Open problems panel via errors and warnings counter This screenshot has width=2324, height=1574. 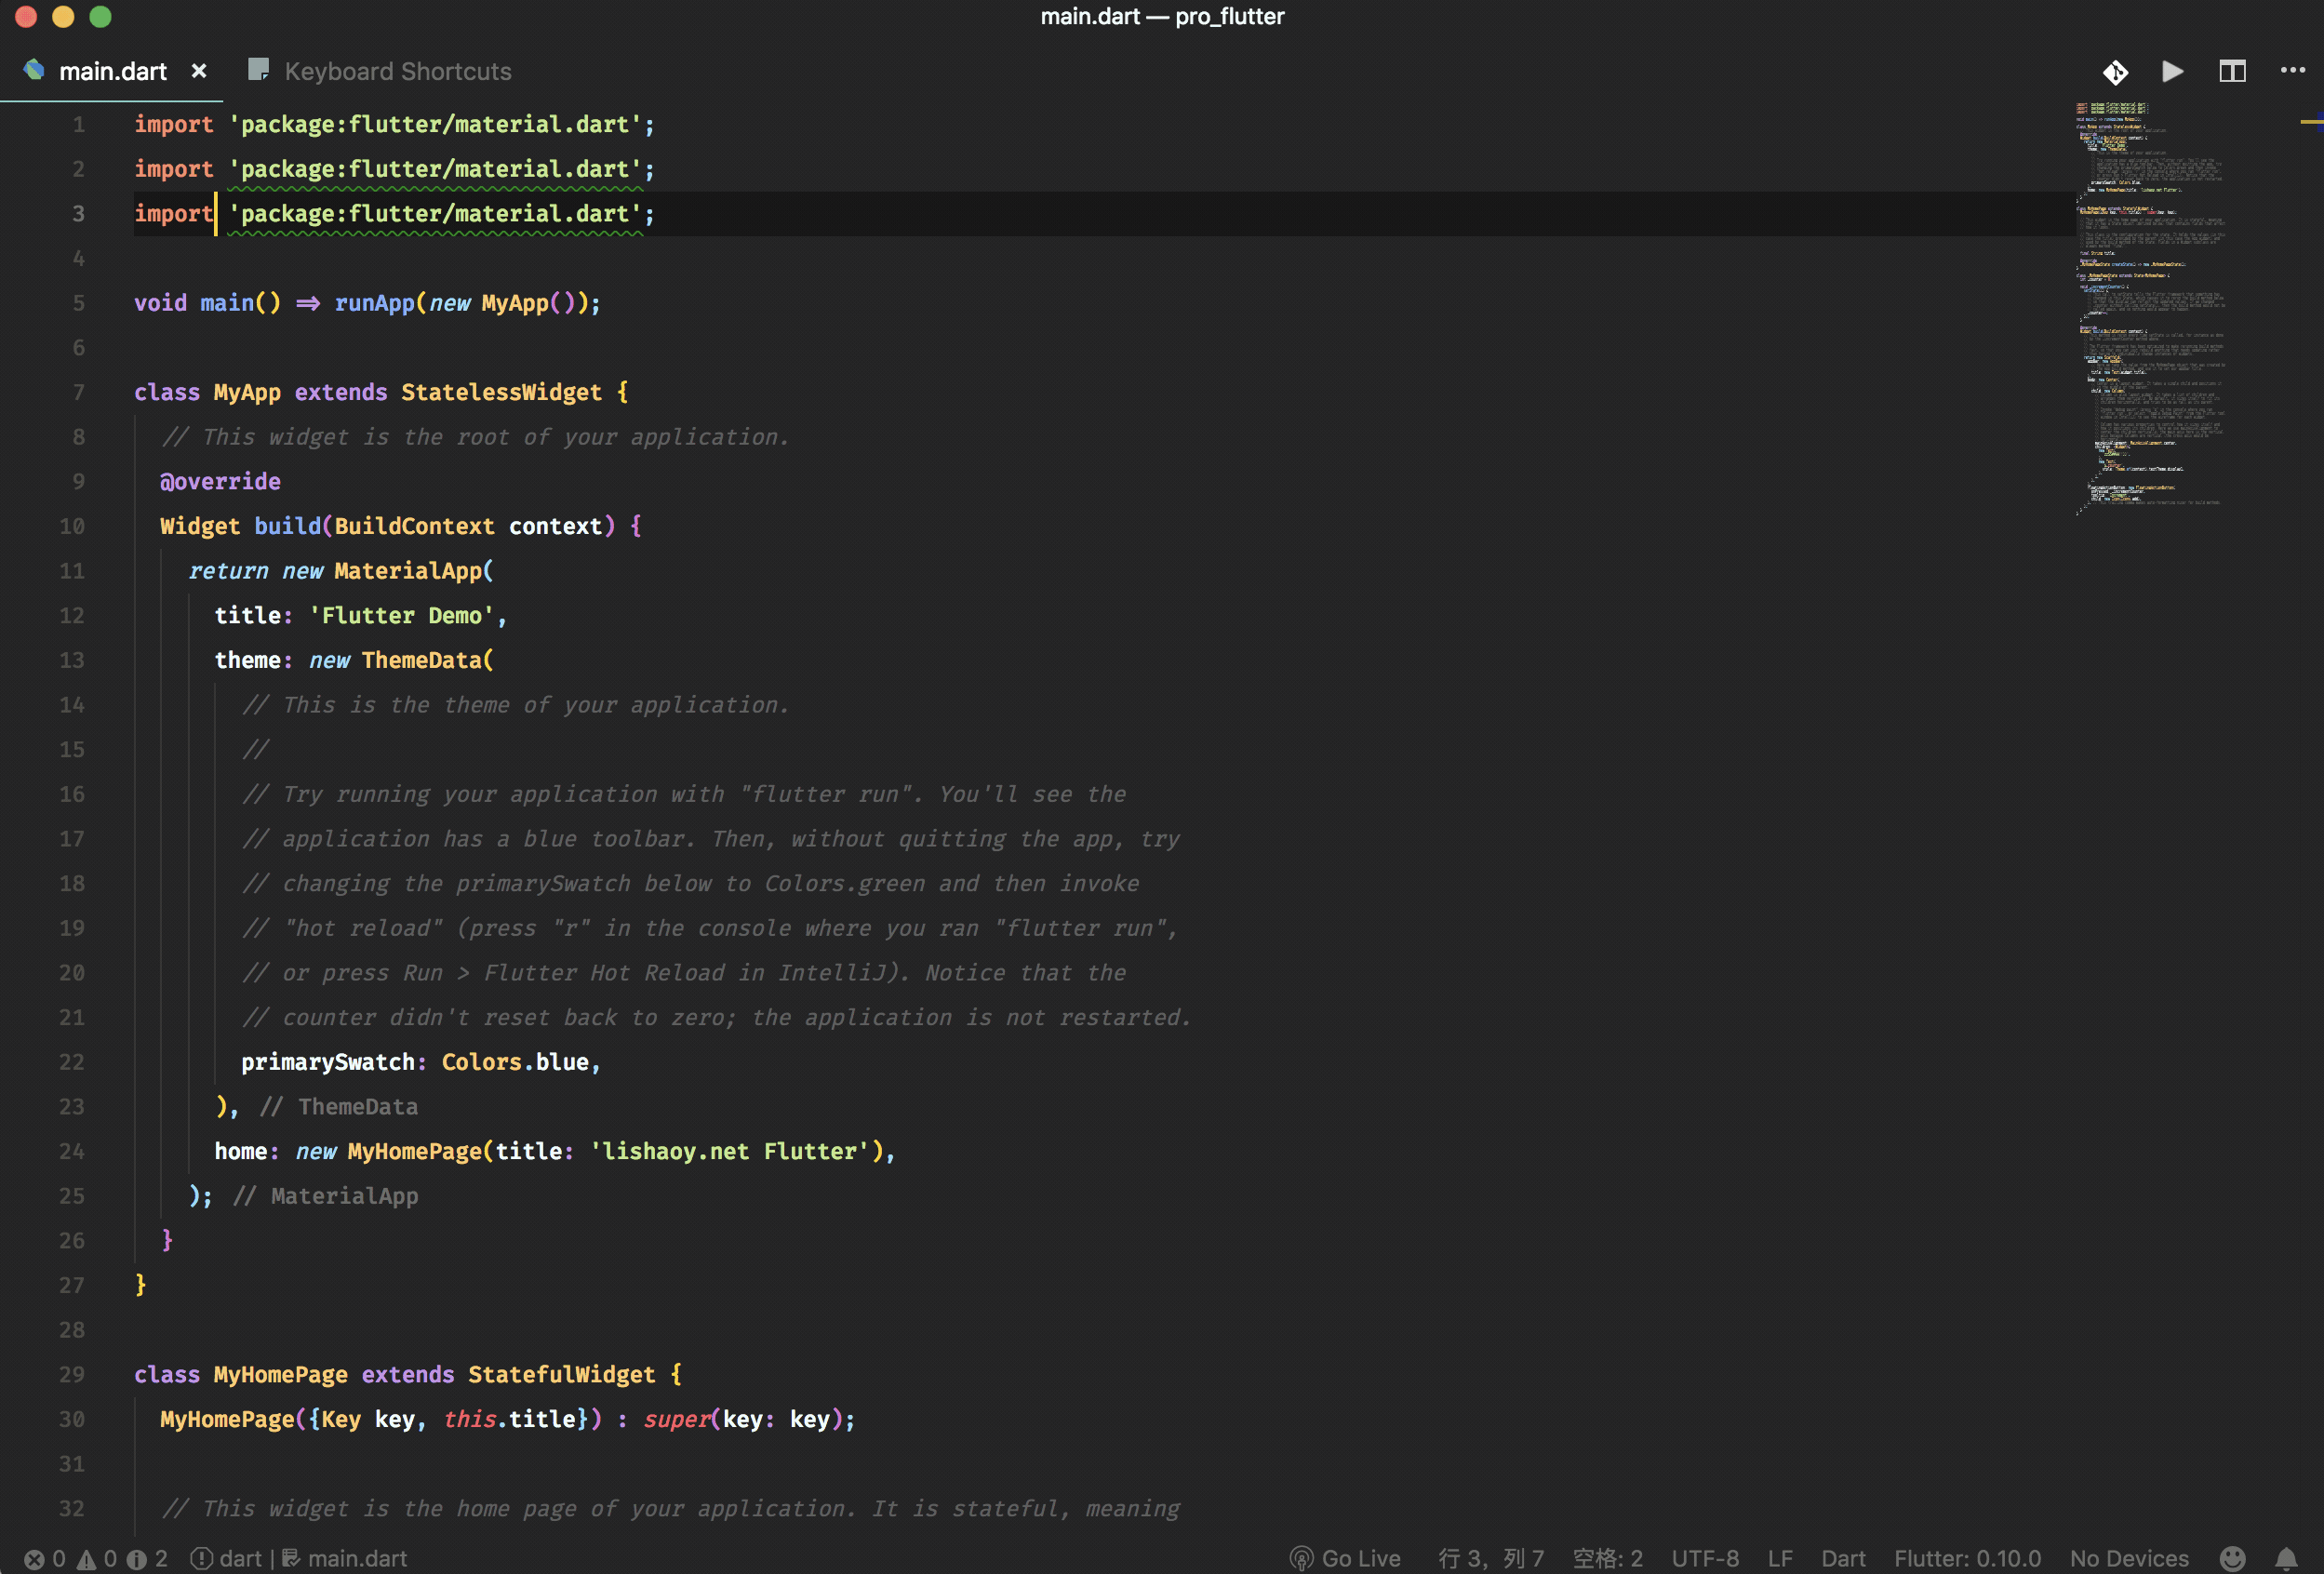tap(95, 1558)
